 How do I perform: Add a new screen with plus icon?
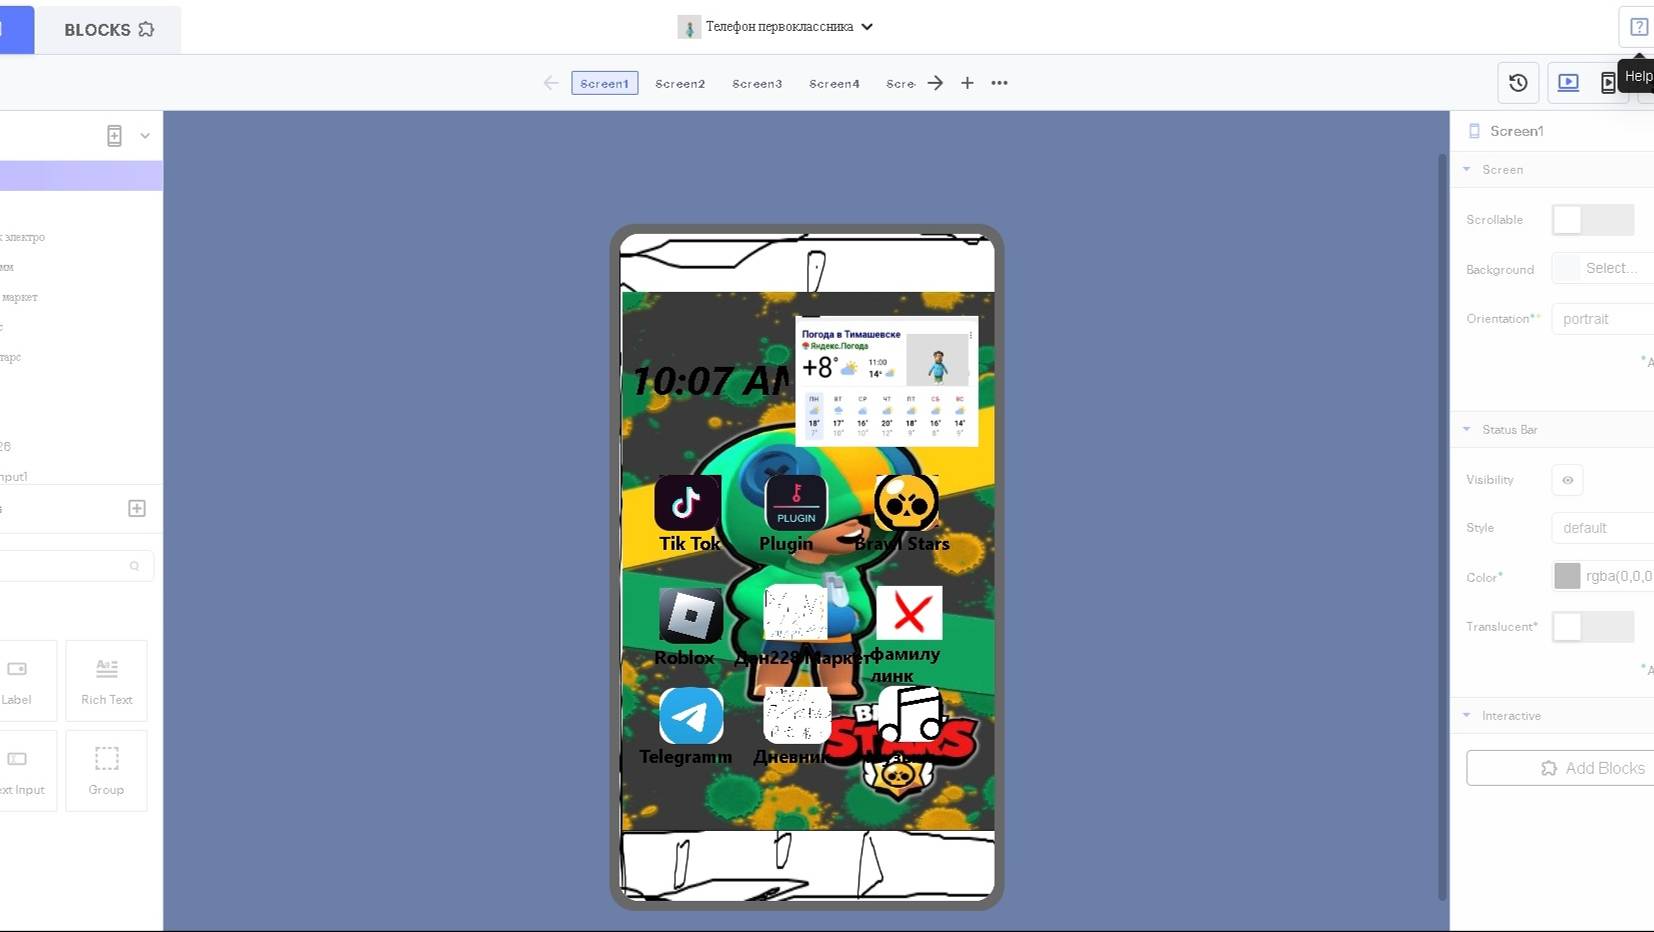(x=967, y=83)
